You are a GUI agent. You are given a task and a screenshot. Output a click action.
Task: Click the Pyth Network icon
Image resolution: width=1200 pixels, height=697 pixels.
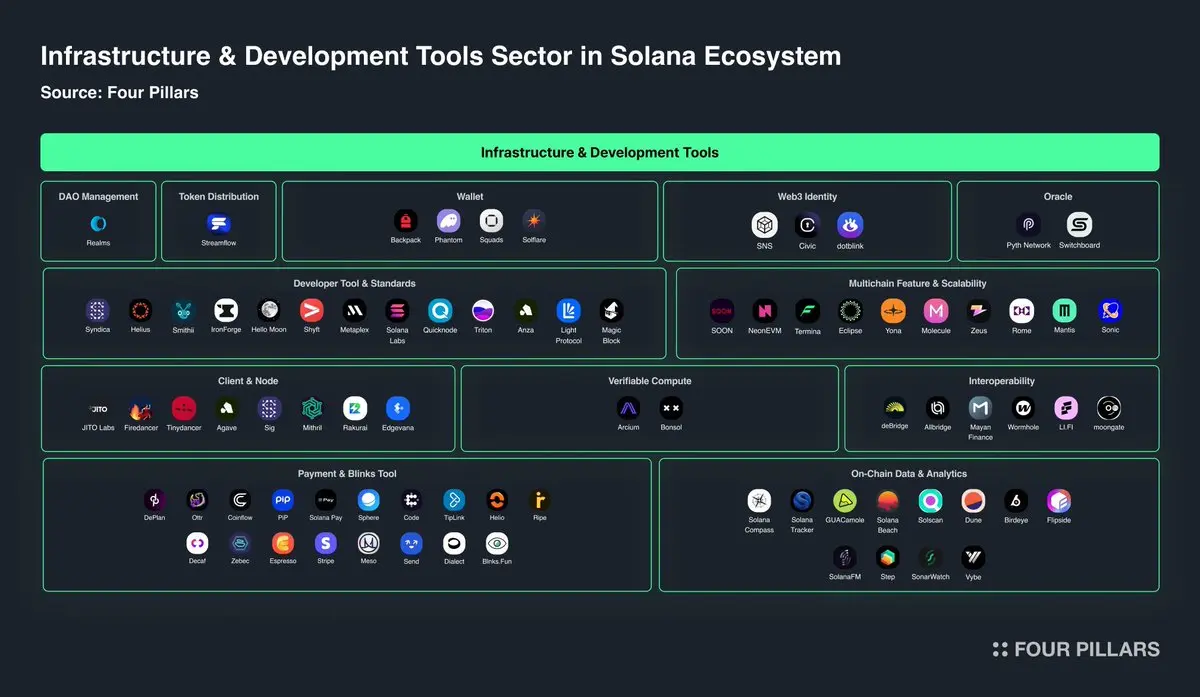1029,225
